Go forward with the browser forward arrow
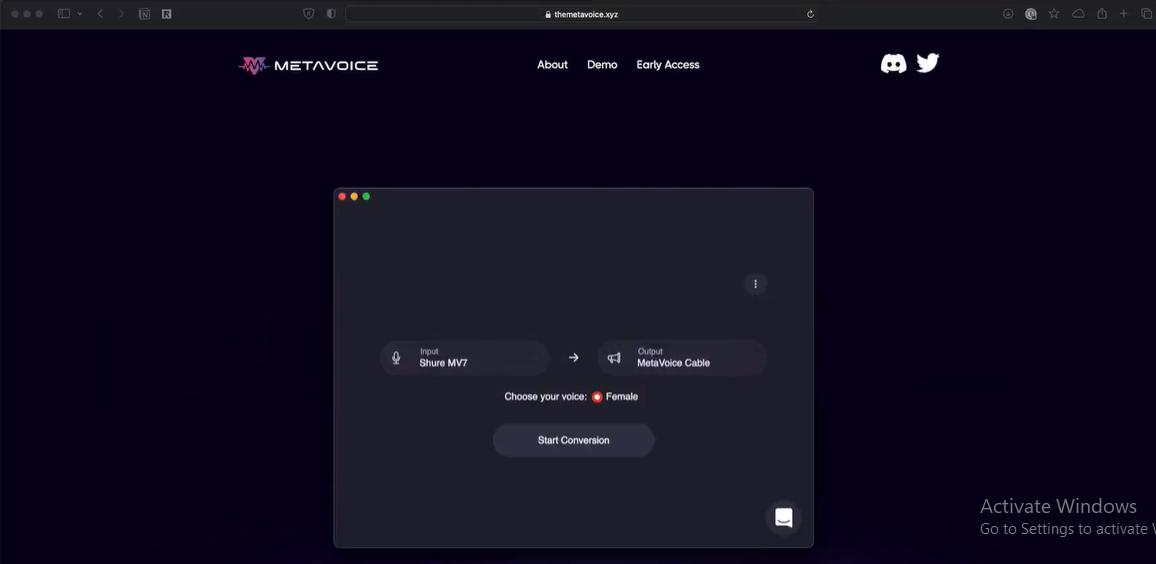1156x564 pixels. pos(121,14)
